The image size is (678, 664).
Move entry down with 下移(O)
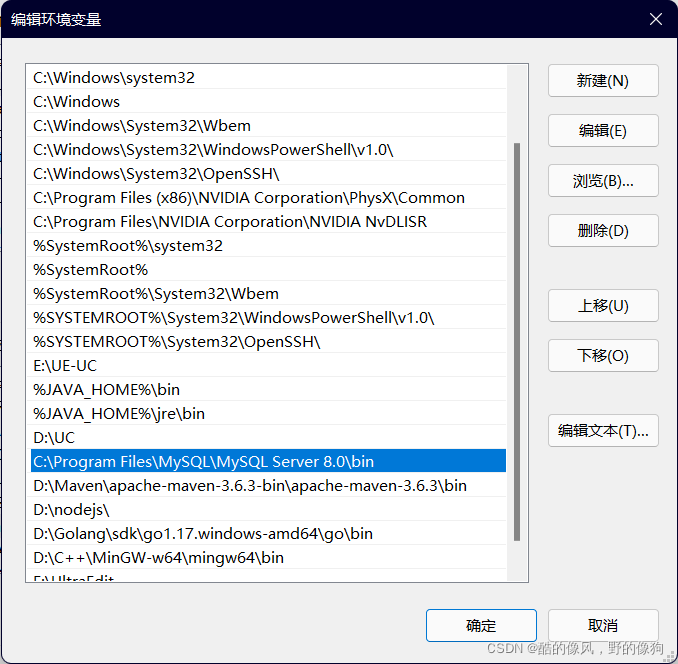pyautogui.click(x=603, y=355)
